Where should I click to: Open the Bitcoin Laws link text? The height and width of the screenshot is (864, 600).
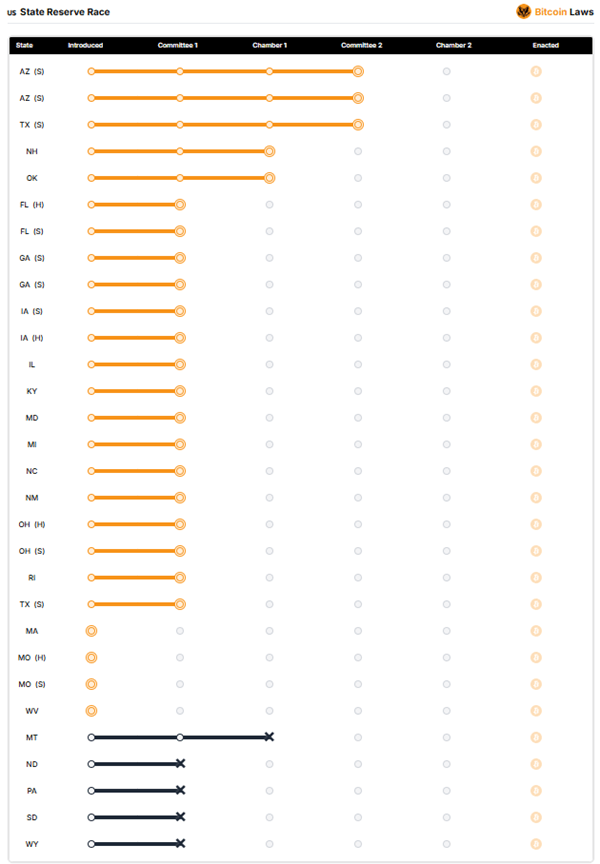(x=564, y=12)
